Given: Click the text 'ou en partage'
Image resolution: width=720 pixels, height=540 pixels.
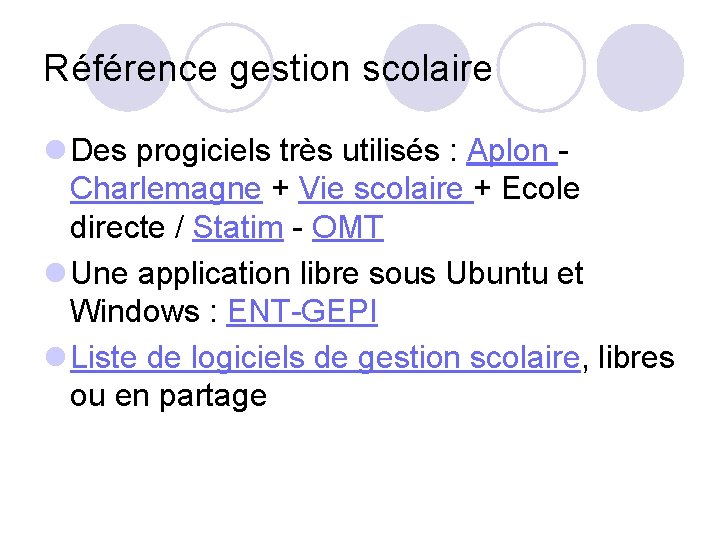Looking at the screenshot, I should [169, 396].
